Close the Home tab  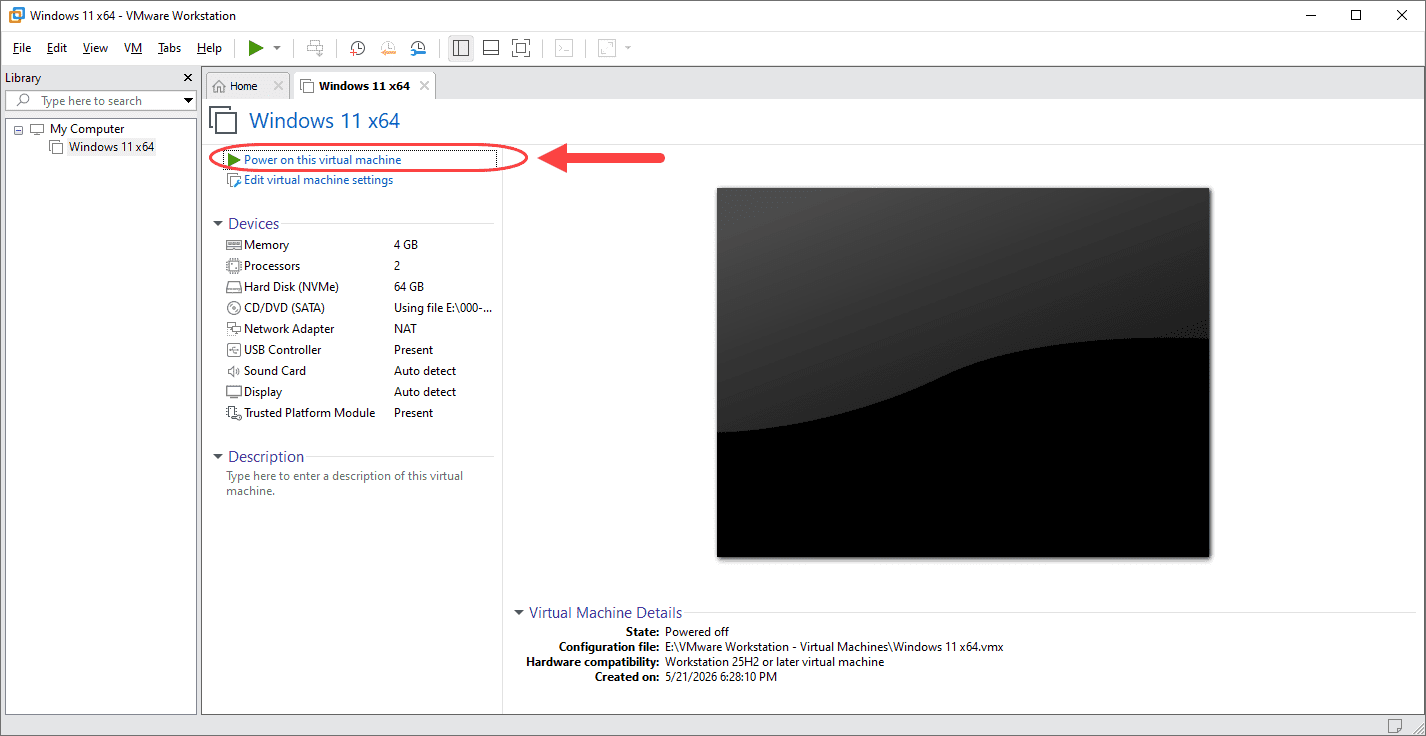click(279, 86)
